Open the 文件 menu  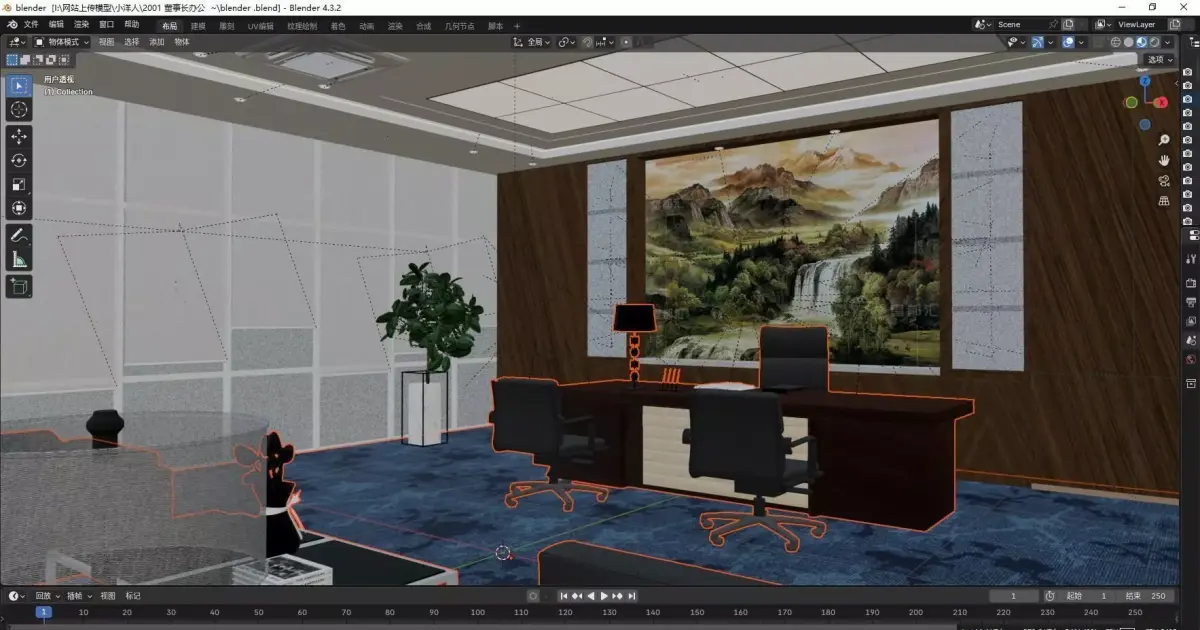click(31, 25)
